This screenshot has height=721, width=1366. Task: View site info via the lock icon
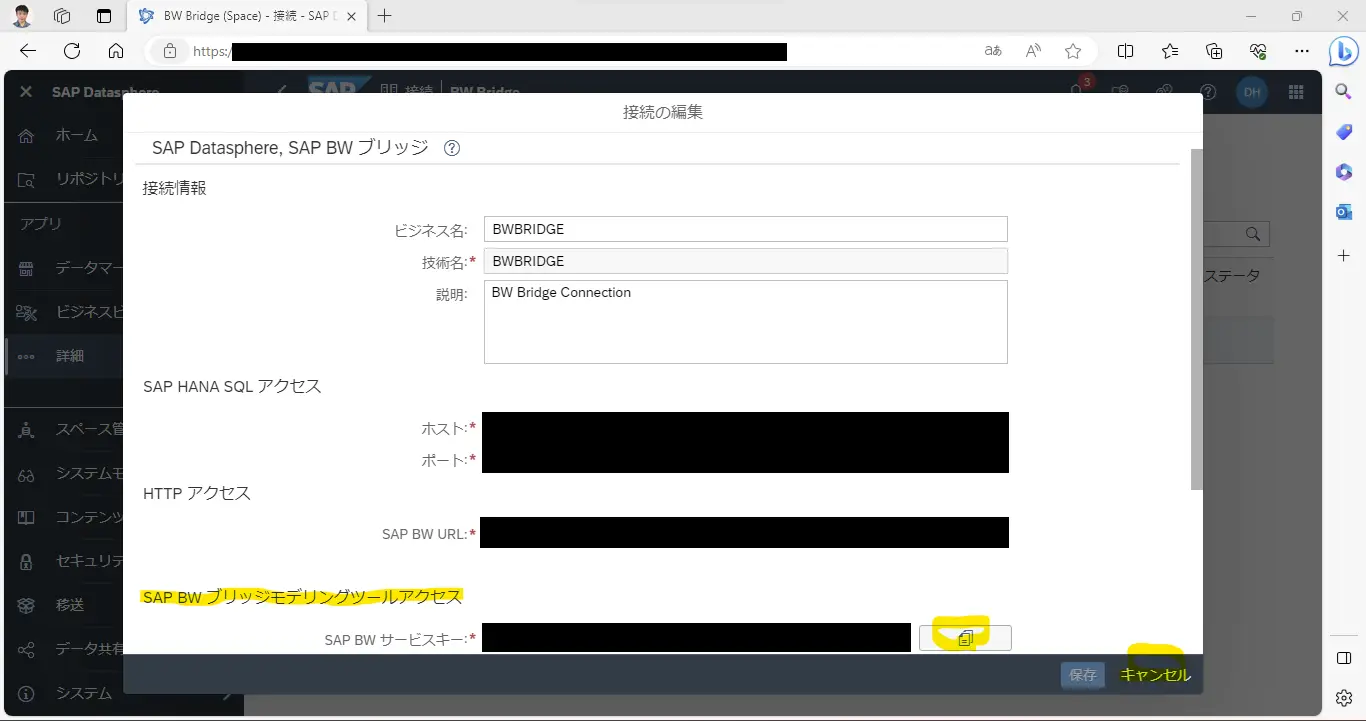(170, 51)
